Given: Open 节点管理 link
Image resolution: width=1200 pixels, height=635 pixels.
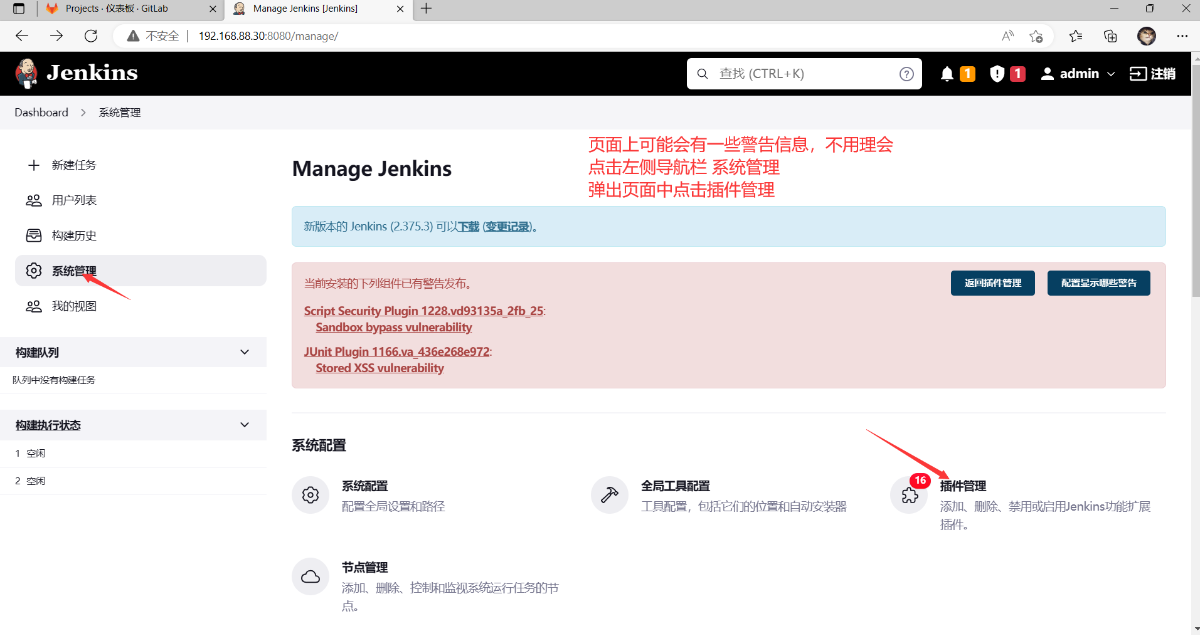Looking at the screenshot, I should point(365,567).
